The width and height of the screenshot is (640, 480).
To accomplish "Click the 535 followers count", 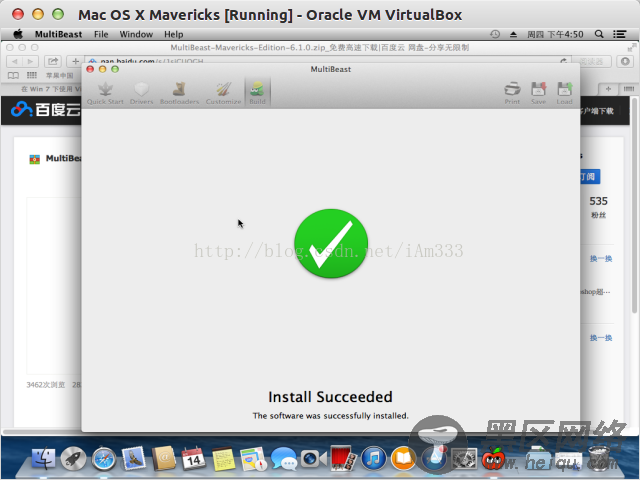I will coord(598,201).
